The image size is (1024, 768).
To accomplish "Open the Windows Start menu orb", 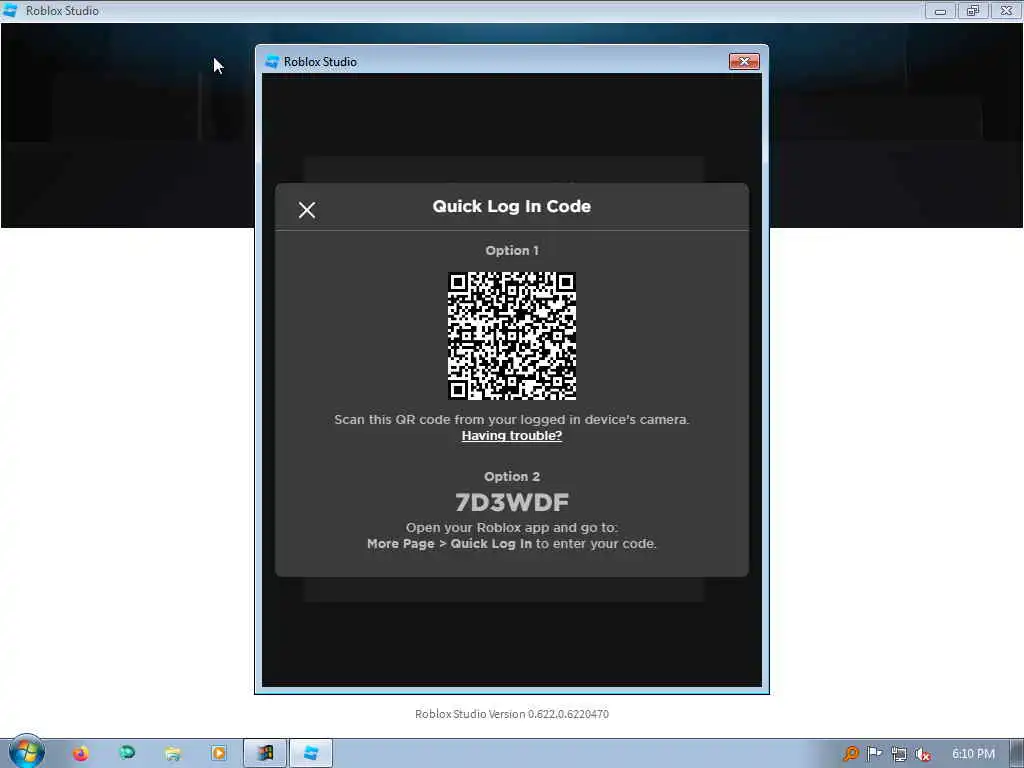I will (26, 752).
